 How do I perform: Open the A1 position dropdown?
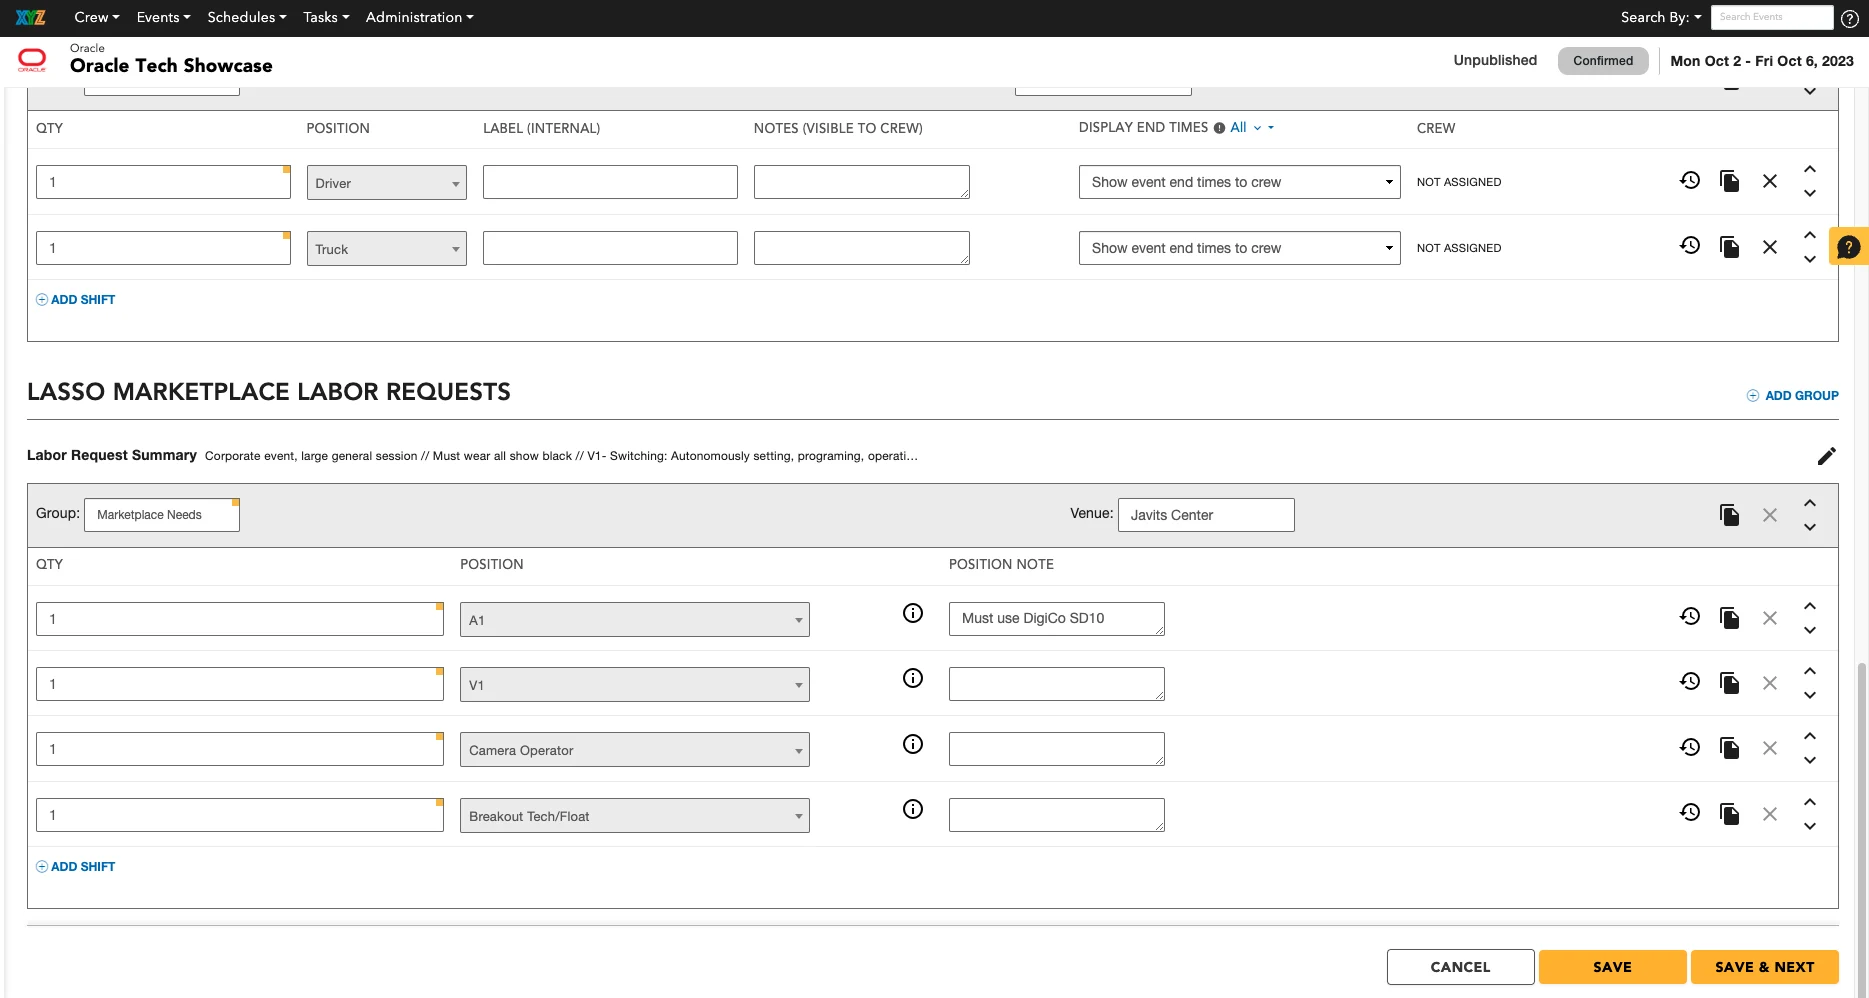coord(634,620)
